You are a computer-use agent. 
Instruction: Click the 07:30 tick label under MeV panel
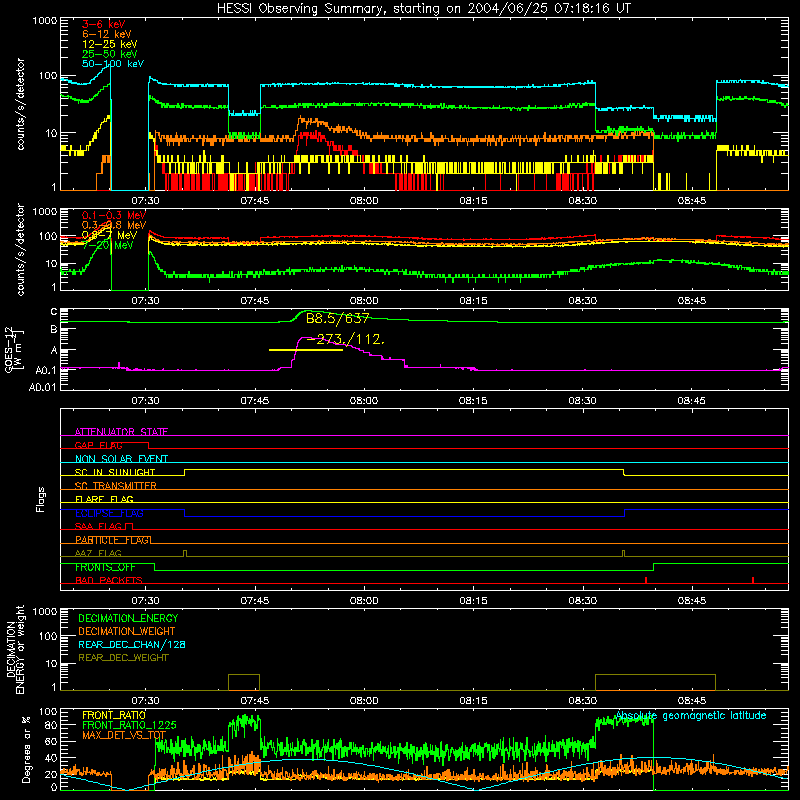145,301
